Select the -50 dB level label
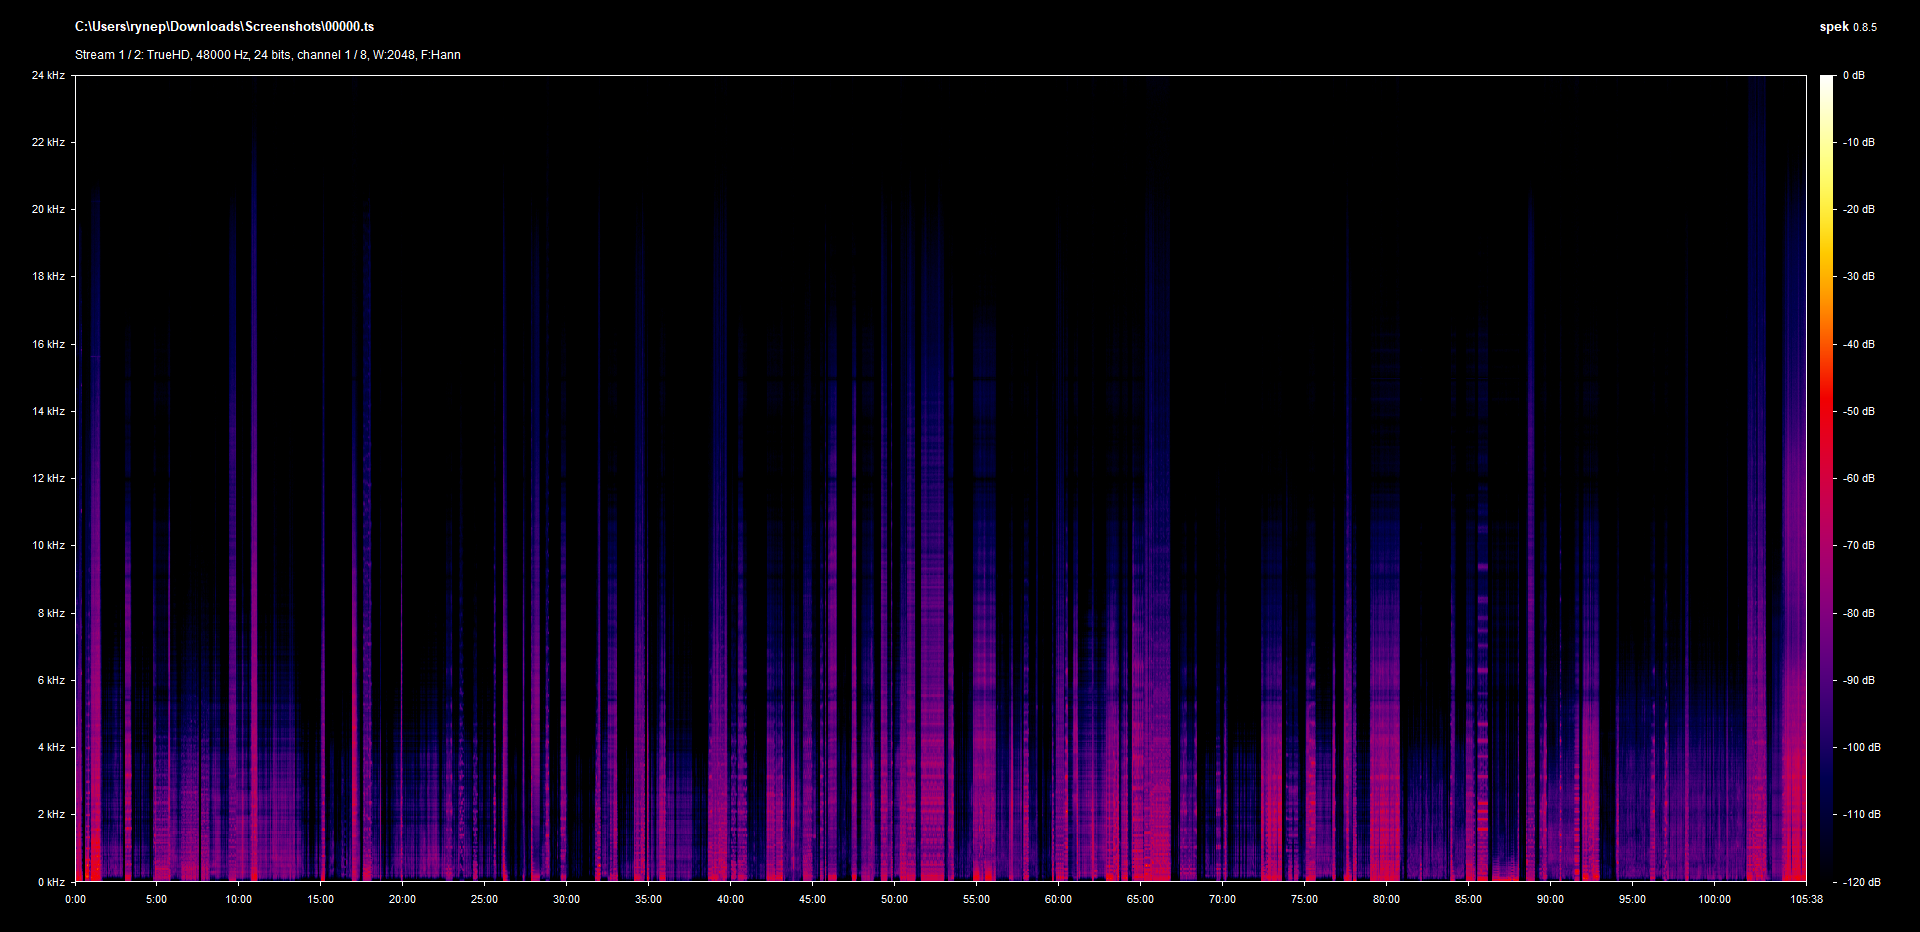The image size is (1920, 932). click(1859, 412)
